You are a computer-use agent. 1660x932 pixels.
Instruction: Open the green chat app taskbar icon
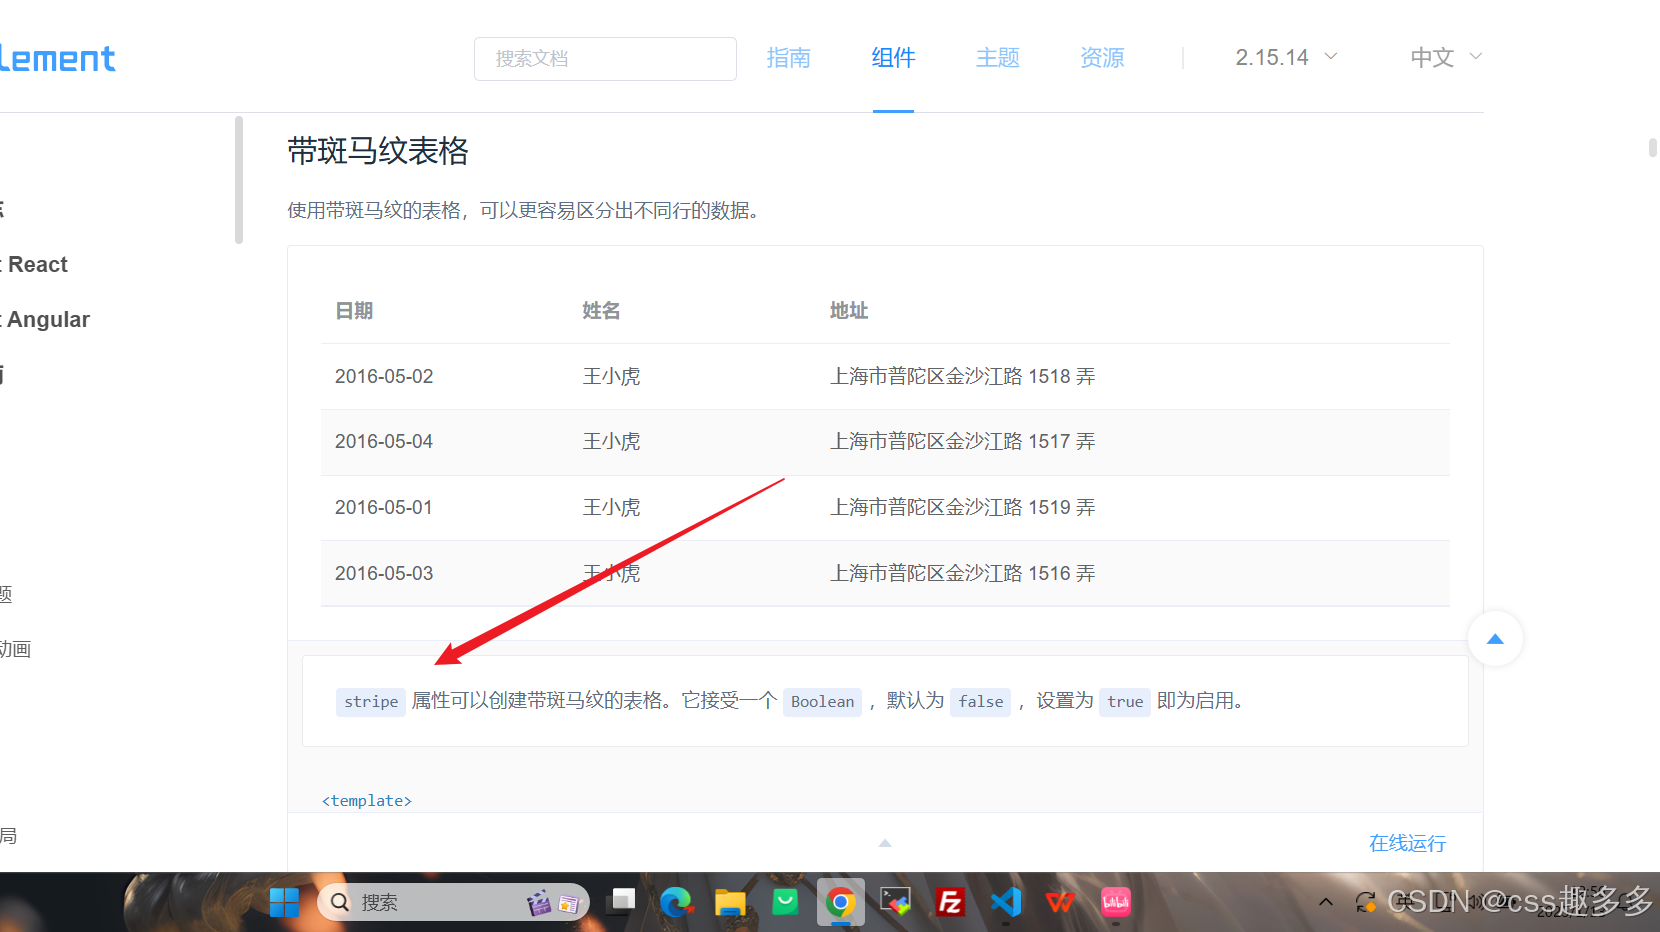(x=785, y=903)
